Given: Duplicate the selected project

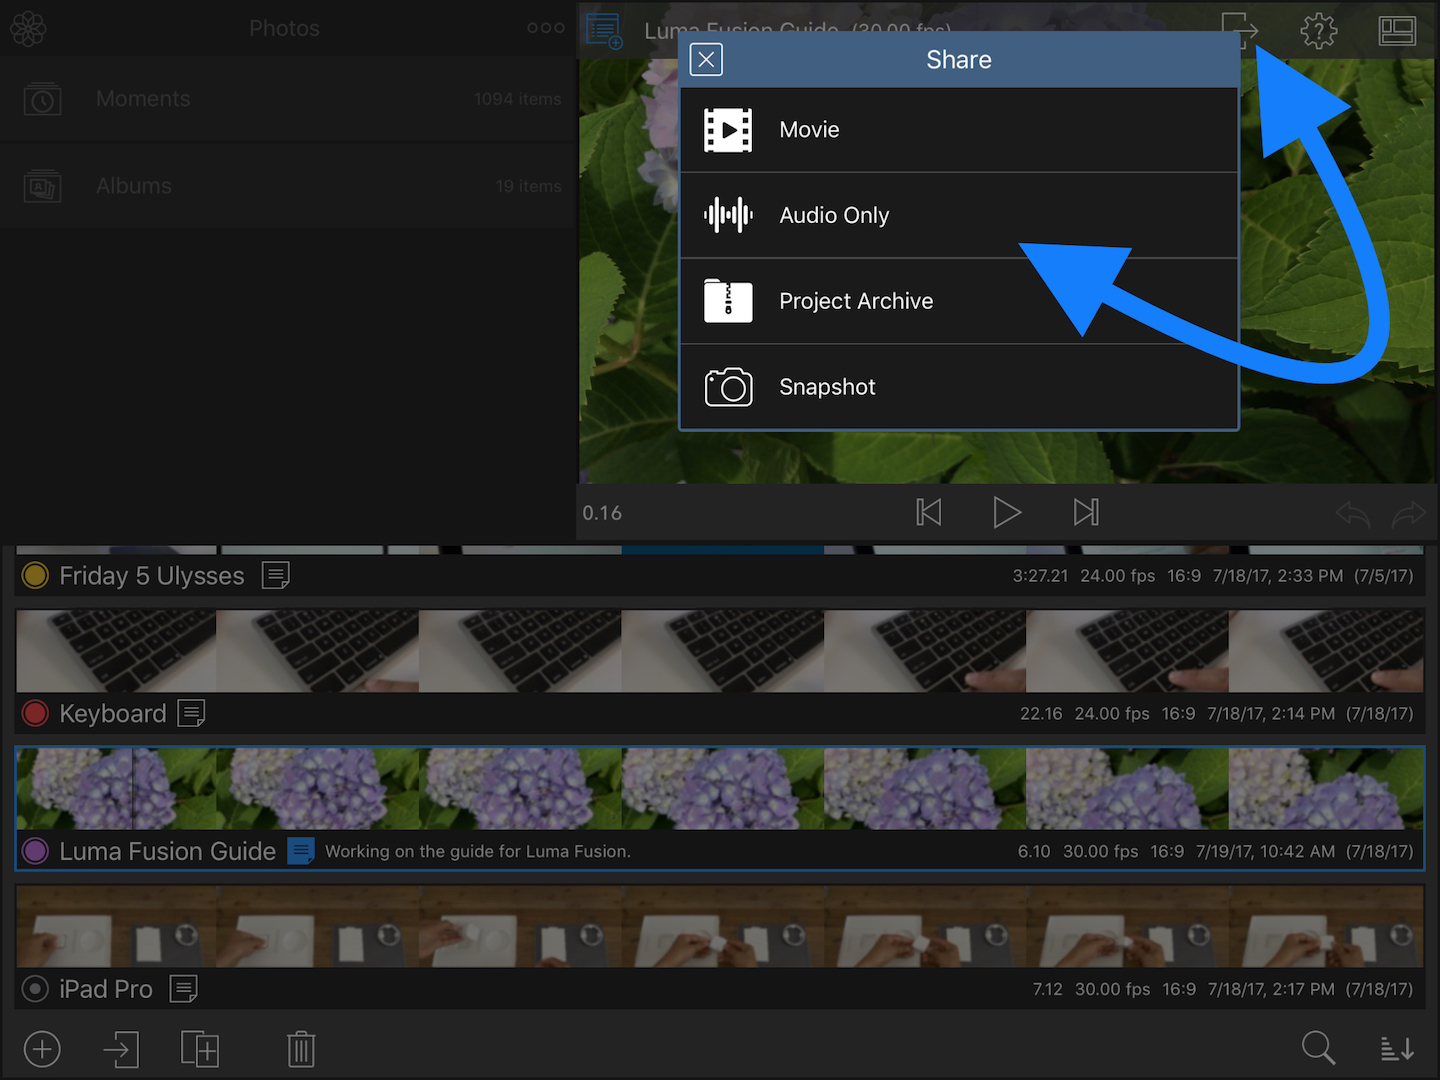Looking at the screenshot, I should tap(200, 1049).
